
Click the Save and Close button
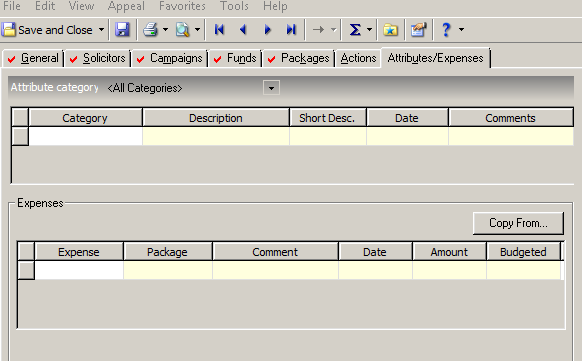pyautogui.click(x=47, y=30)
